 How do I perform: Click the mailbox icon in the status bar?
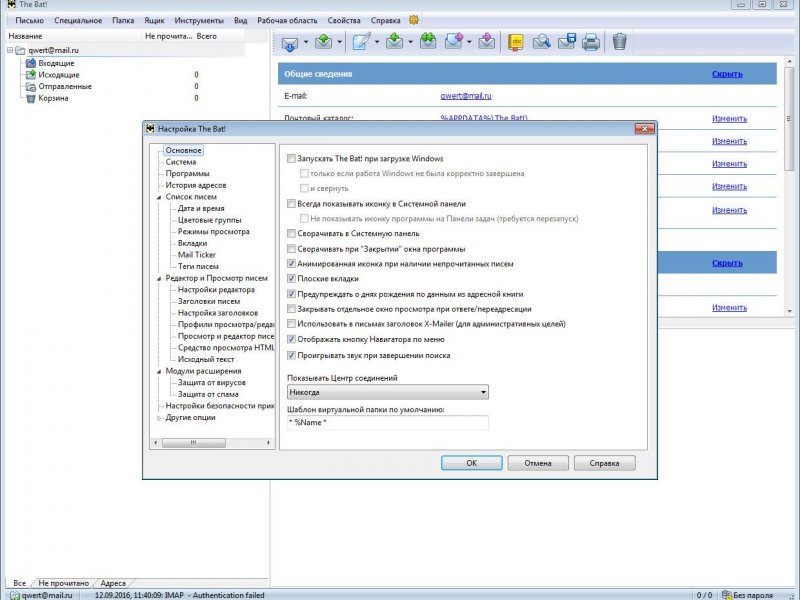(14, 595)
